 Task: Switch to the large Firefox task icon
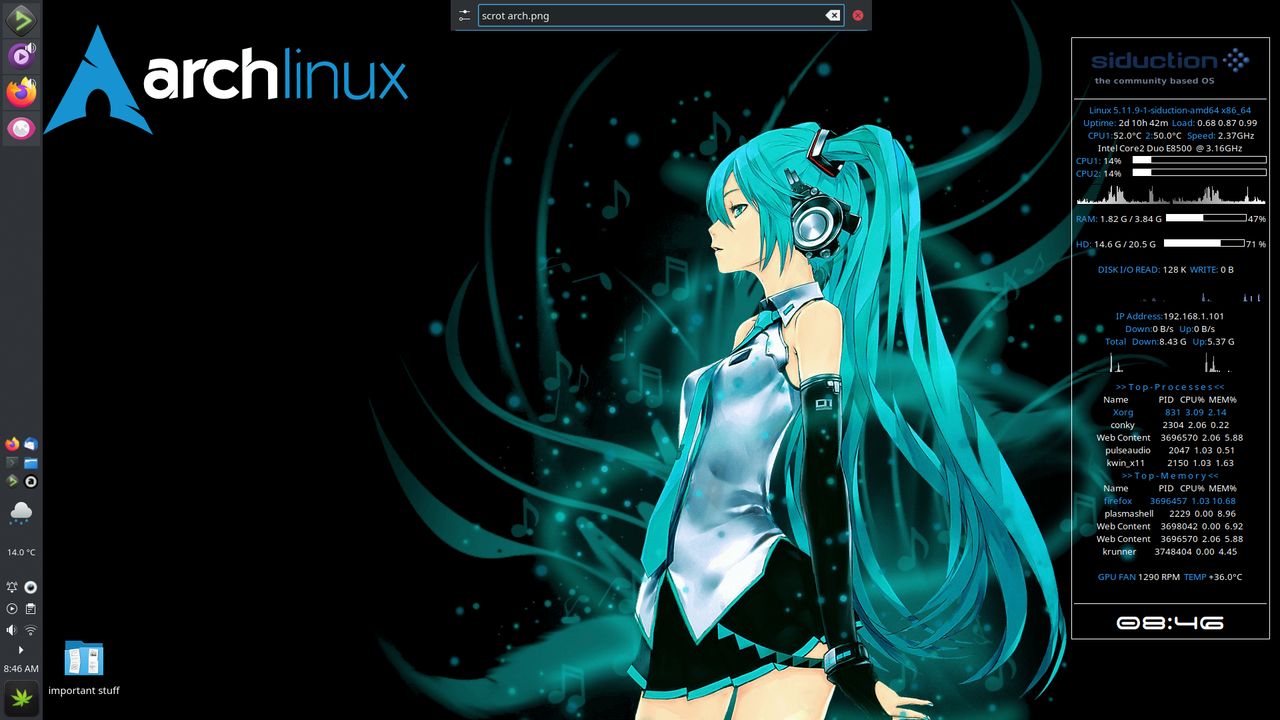click(x=20, y=93)
